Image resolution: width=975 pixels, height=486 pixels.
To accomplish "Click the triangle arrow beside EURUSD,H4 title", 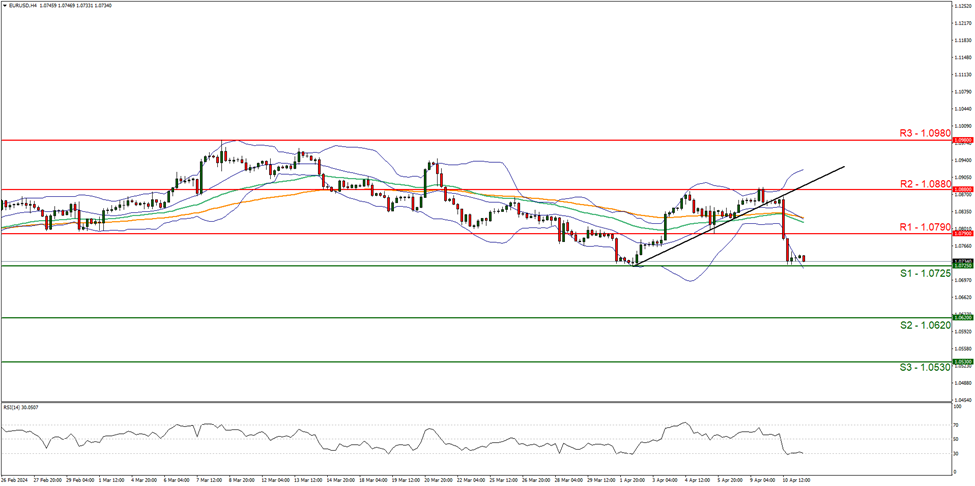I will [5, 5].
